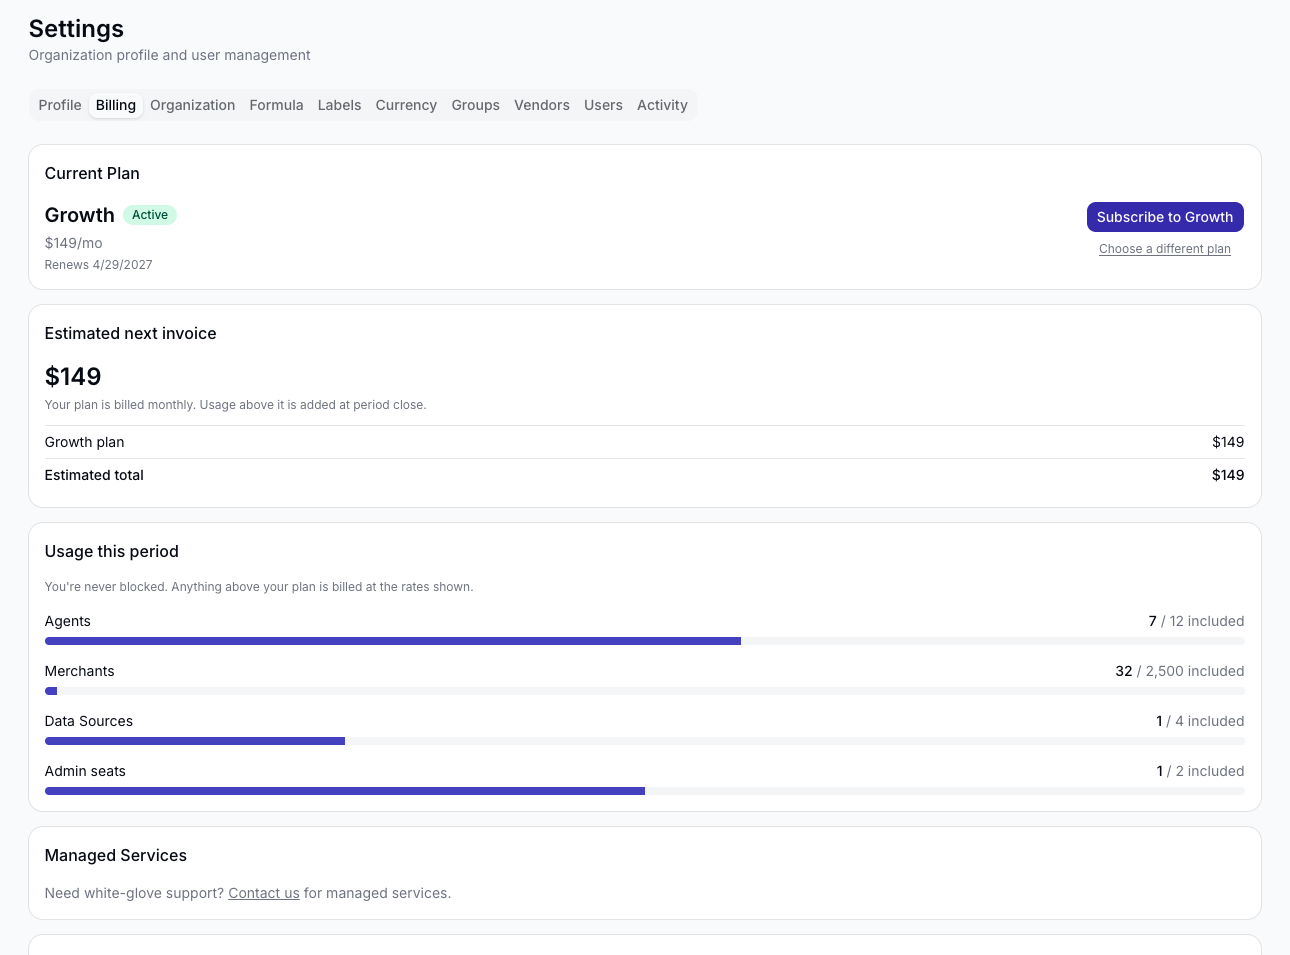Switch to the Organization tab
The height and width of the screenshot is (955, 1290).
click(x=193, y=105)
